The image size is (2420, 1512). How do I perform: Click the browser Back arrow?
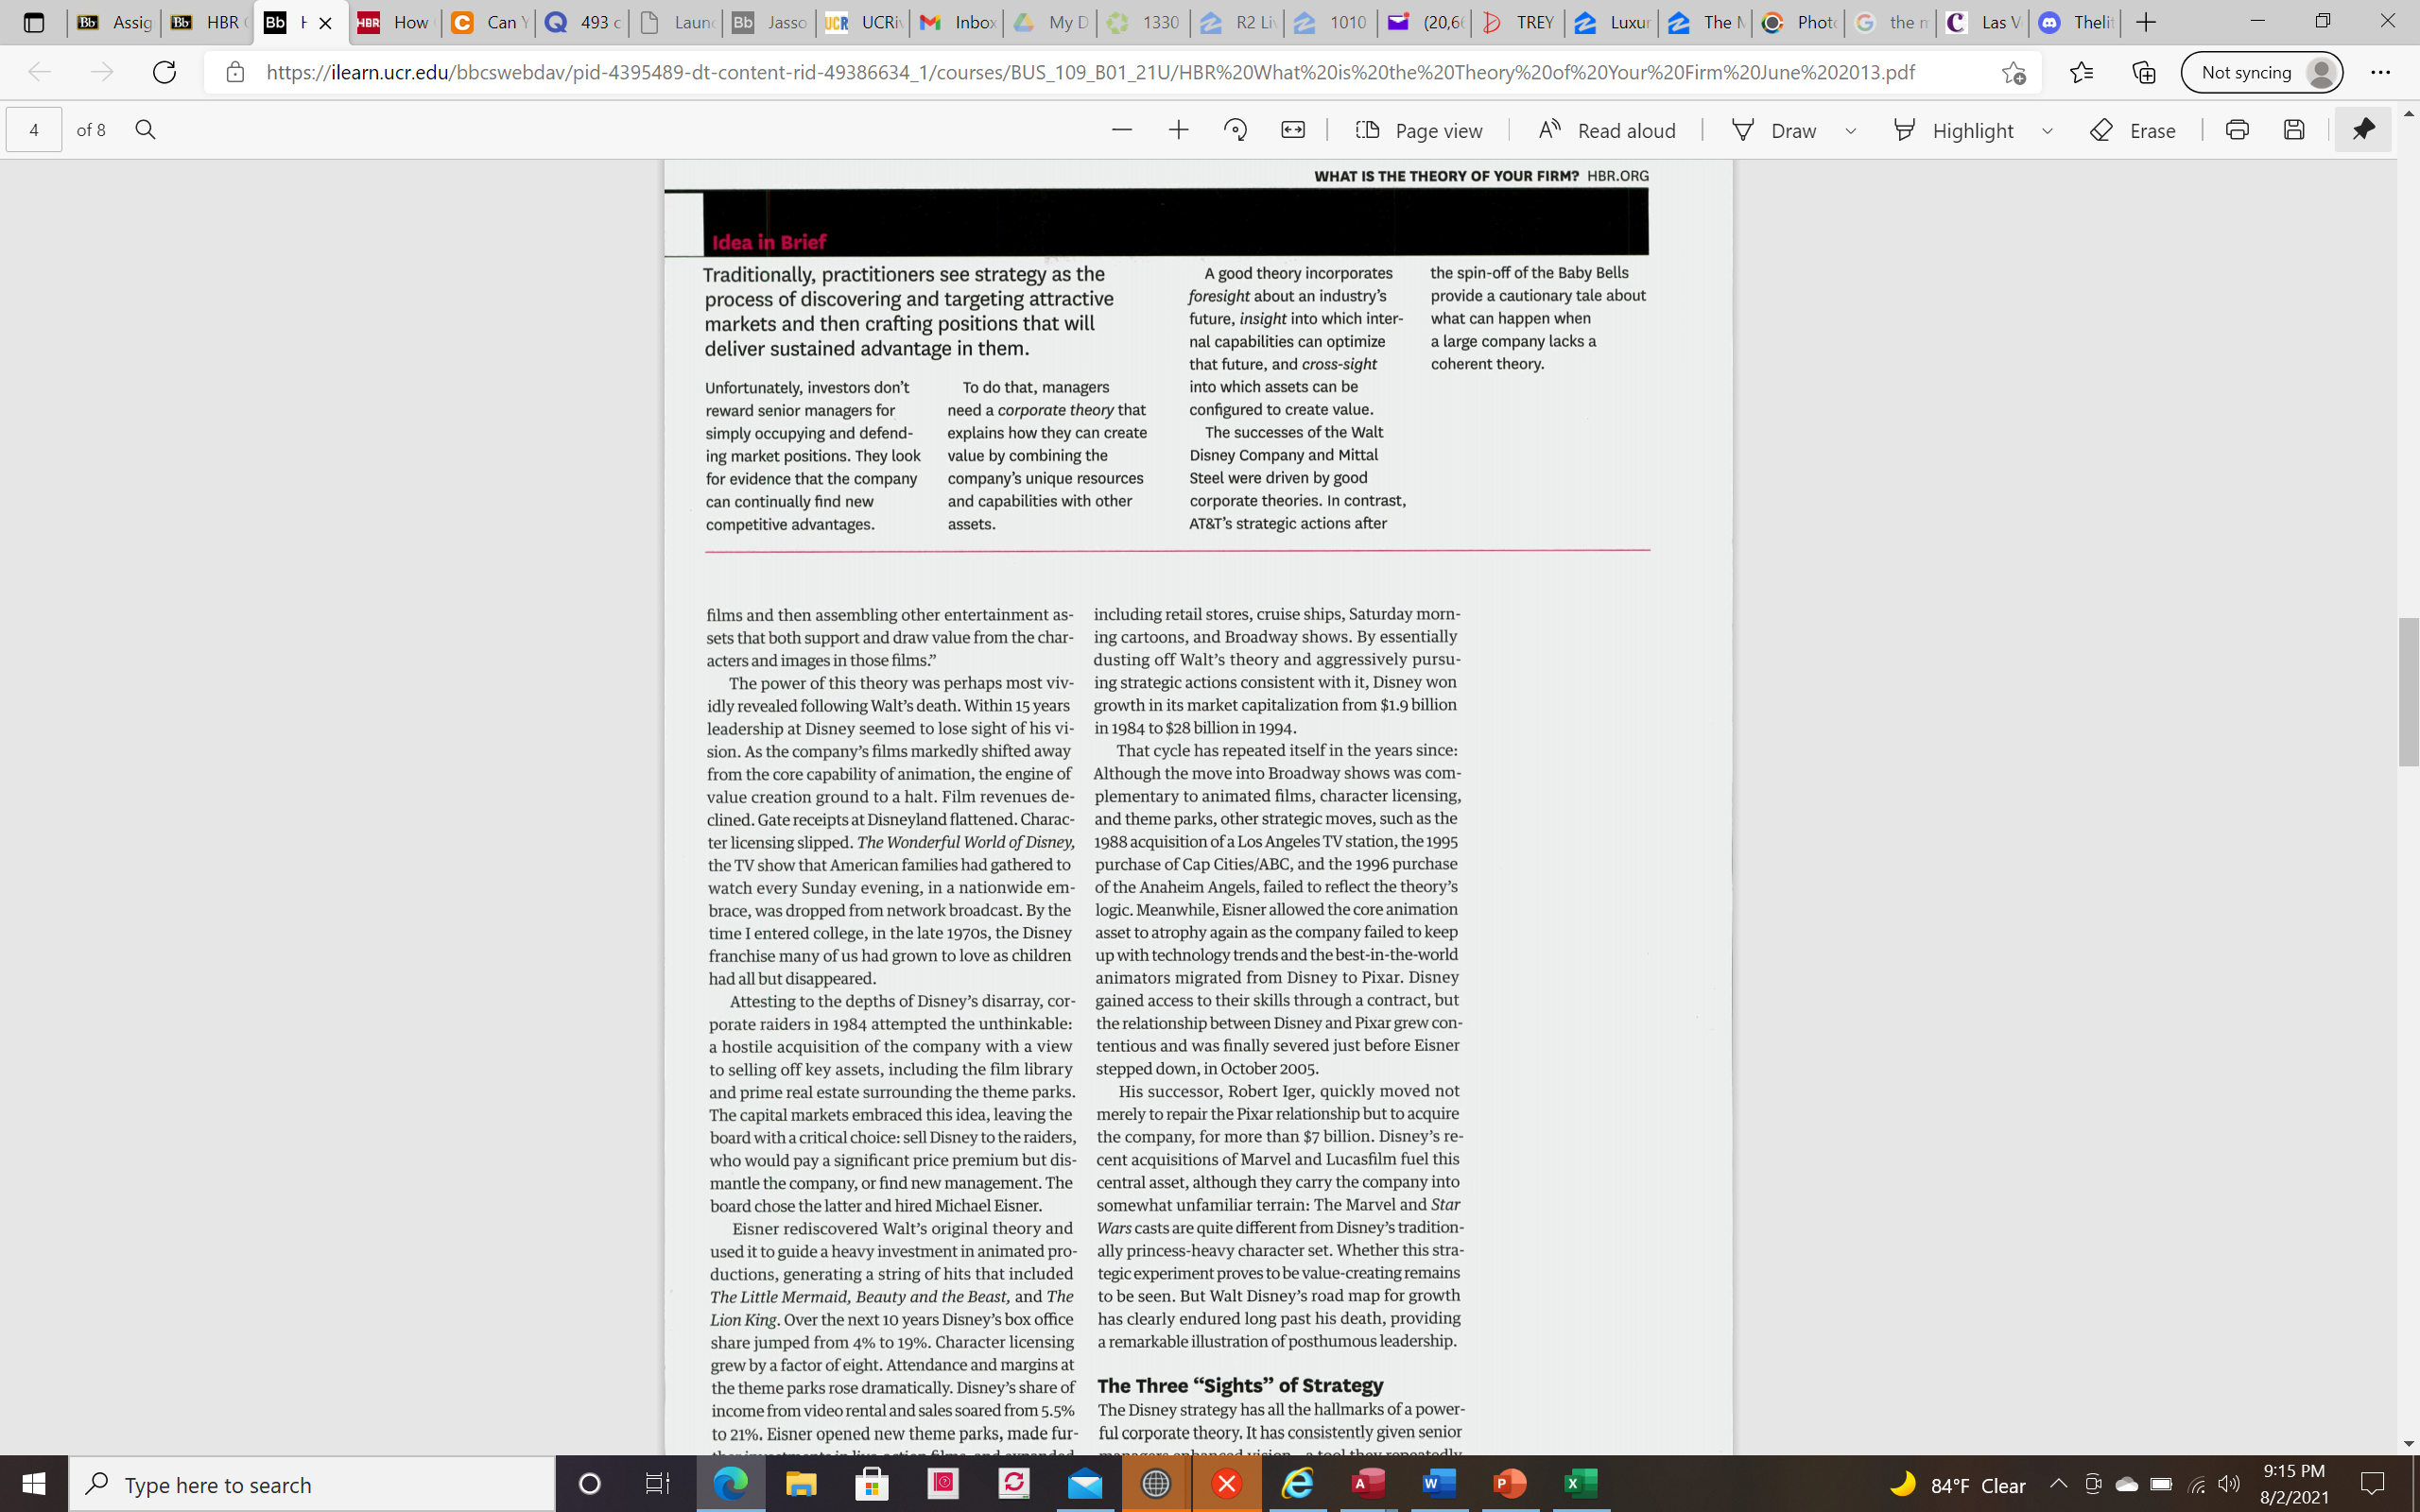point(39,72)
